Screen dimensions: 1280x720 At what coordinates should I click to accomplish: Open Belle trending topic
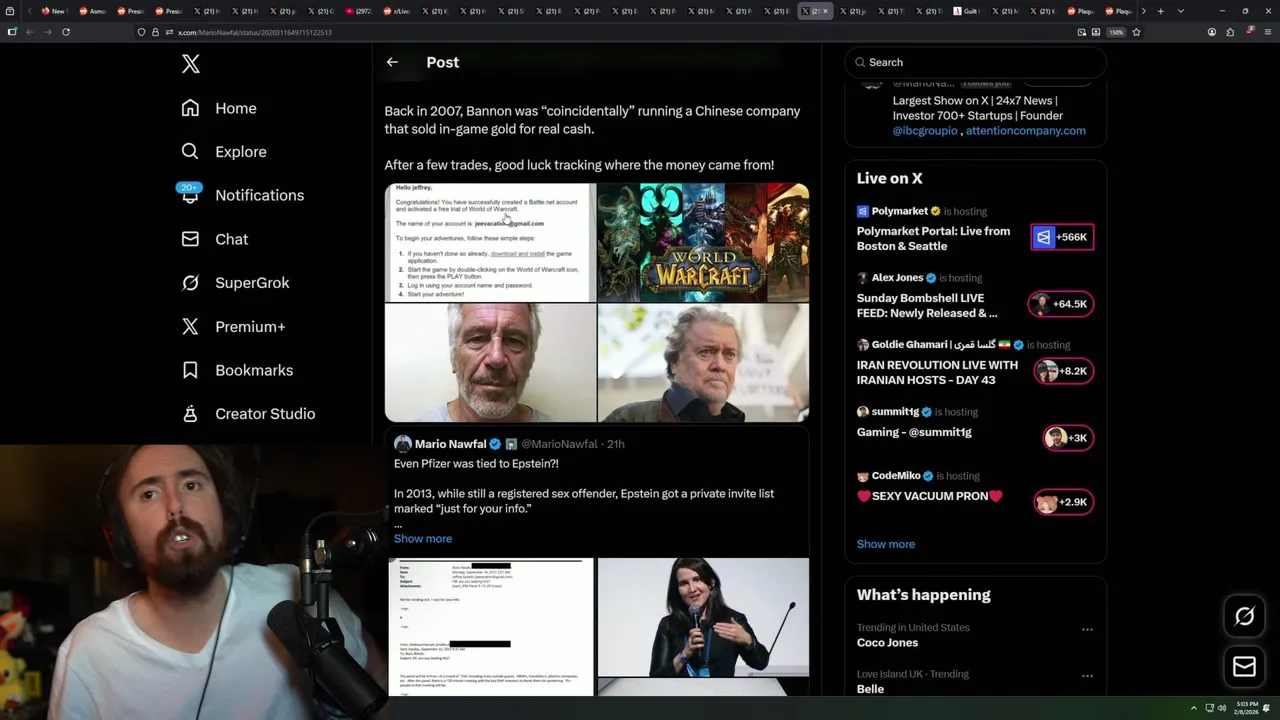tap(870, 689)
